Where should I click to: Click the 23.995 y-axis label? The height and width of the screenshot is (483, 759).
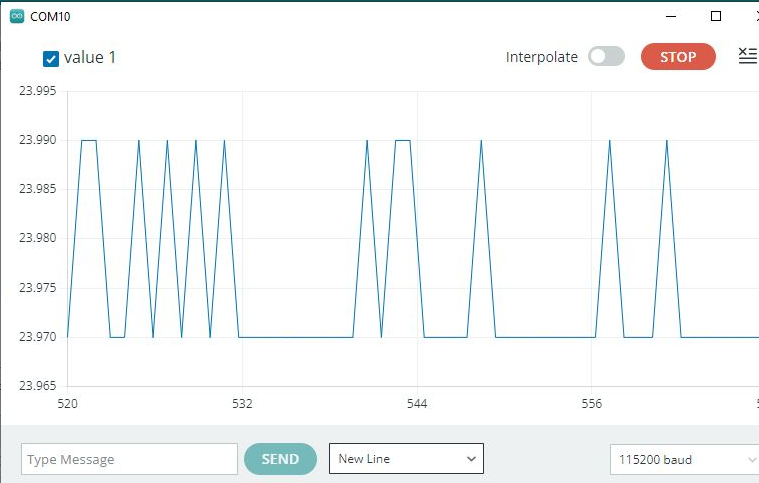pos(38,91)
